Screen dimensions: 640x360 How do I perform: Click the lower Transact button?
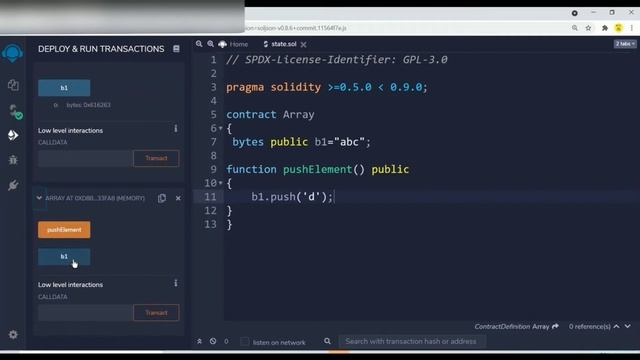(156, 313)
